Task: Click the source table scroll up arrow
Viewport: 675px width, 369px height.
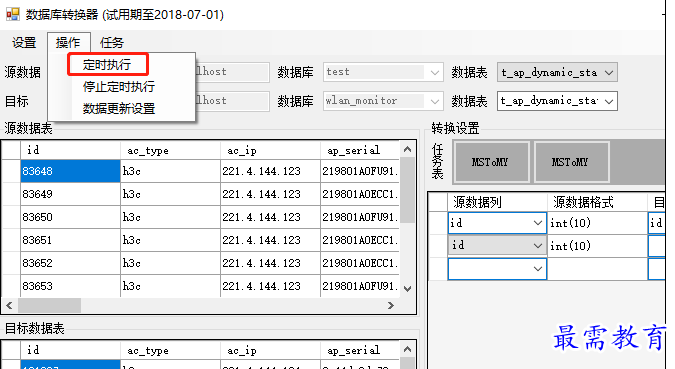Action: 407,150
